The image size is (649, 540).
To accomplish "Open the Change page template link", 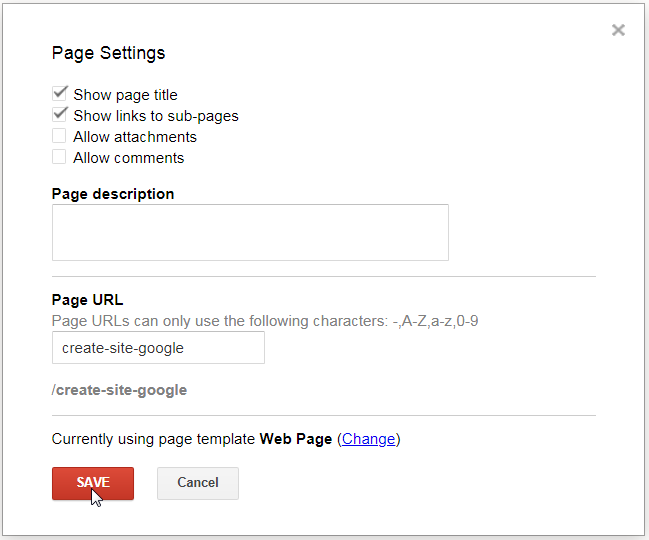I will coord(368,439).
